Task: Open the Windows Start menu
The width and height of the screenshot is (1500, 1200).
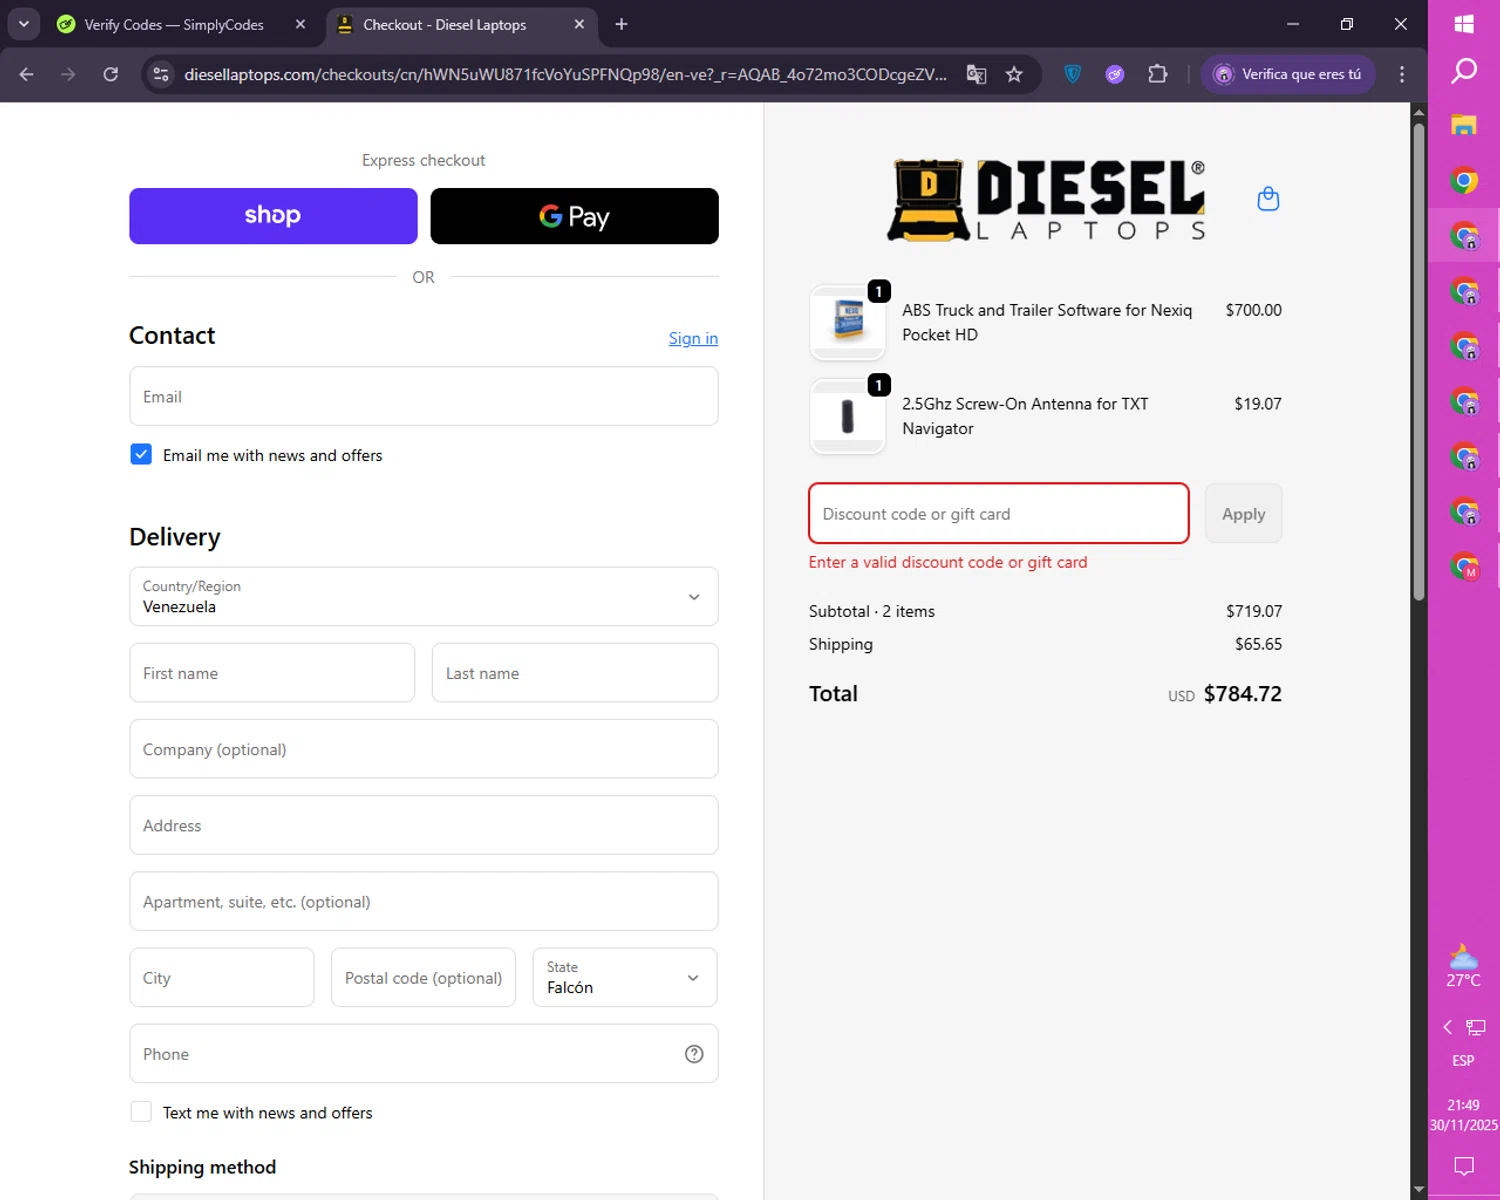Action: click(1464, 24)
